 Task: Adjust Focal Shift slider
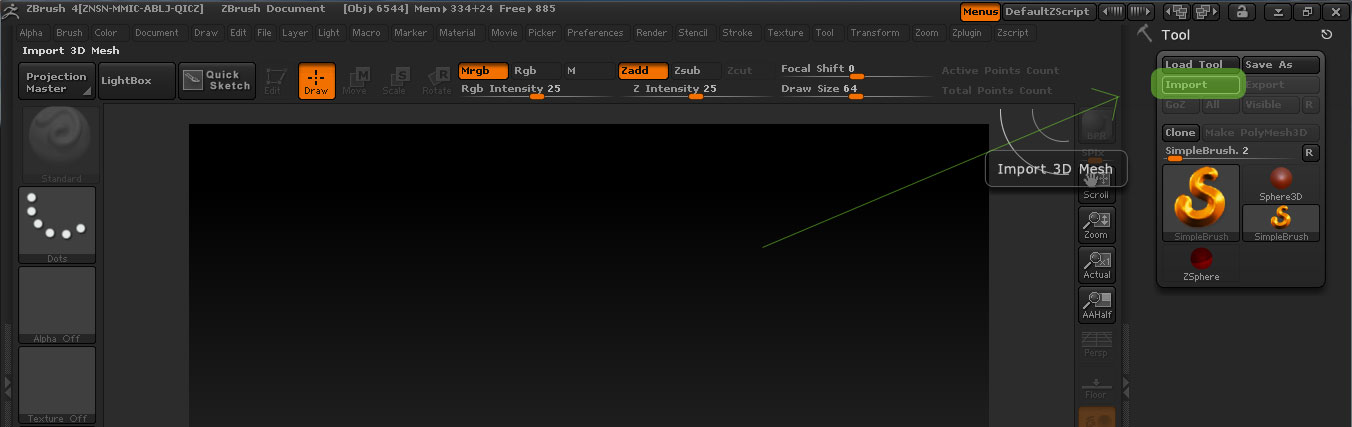click(x=857, y=70)
